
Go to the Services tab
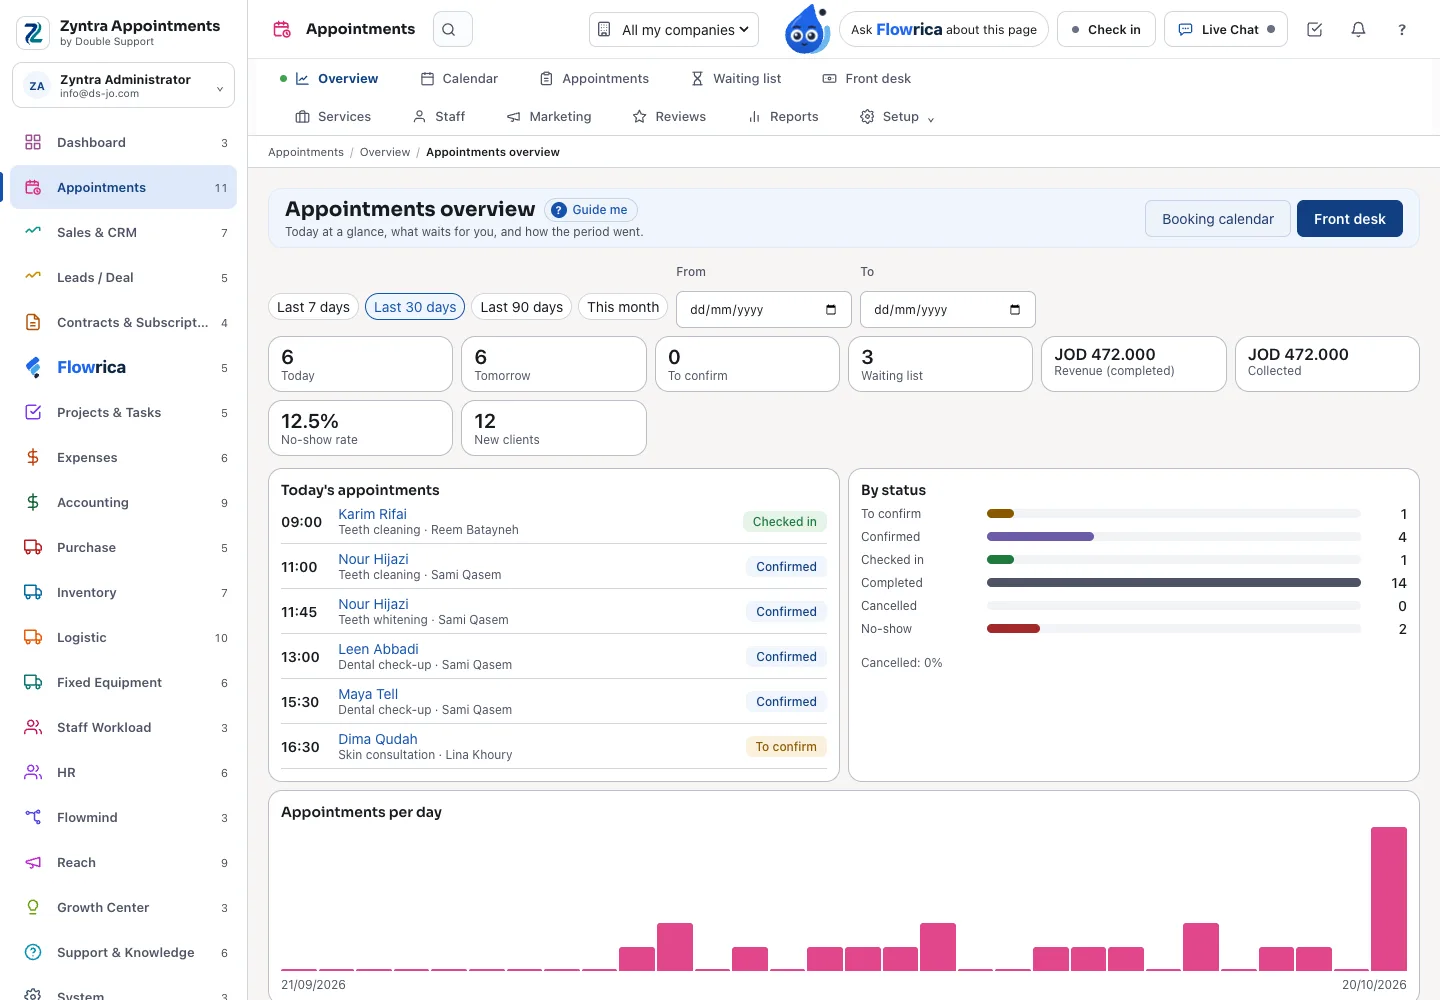click(333, 117)
